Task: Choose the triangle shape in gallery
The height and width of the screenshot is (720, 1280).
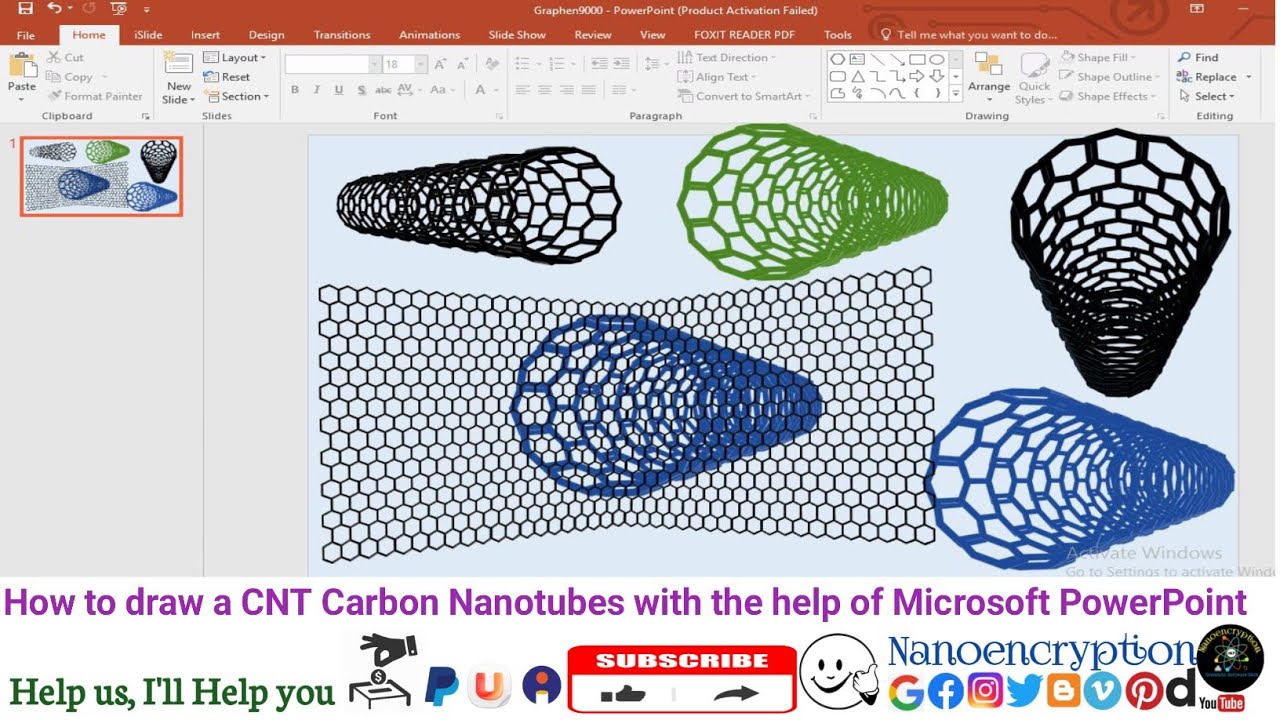Action: click(x=857, y=76)
